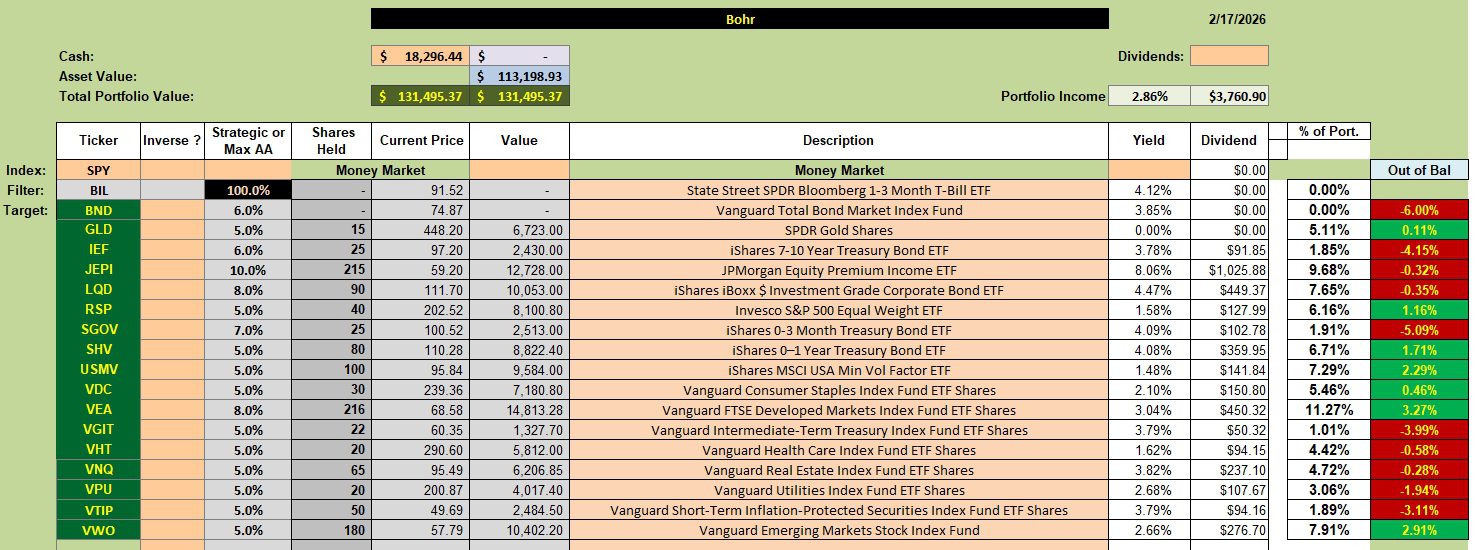Image resolution: width=1476 pixels, height=550 pixels.
Task: Select the JEPI ticker cell
Action: 98,270
